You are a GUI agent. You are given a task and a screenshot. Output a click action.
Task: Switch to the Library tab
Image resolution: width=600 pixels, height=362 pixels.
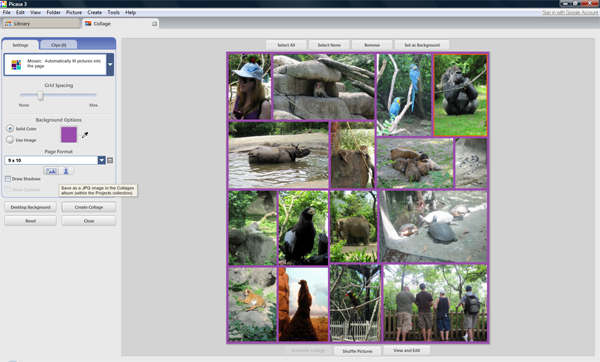click(41, 24)
